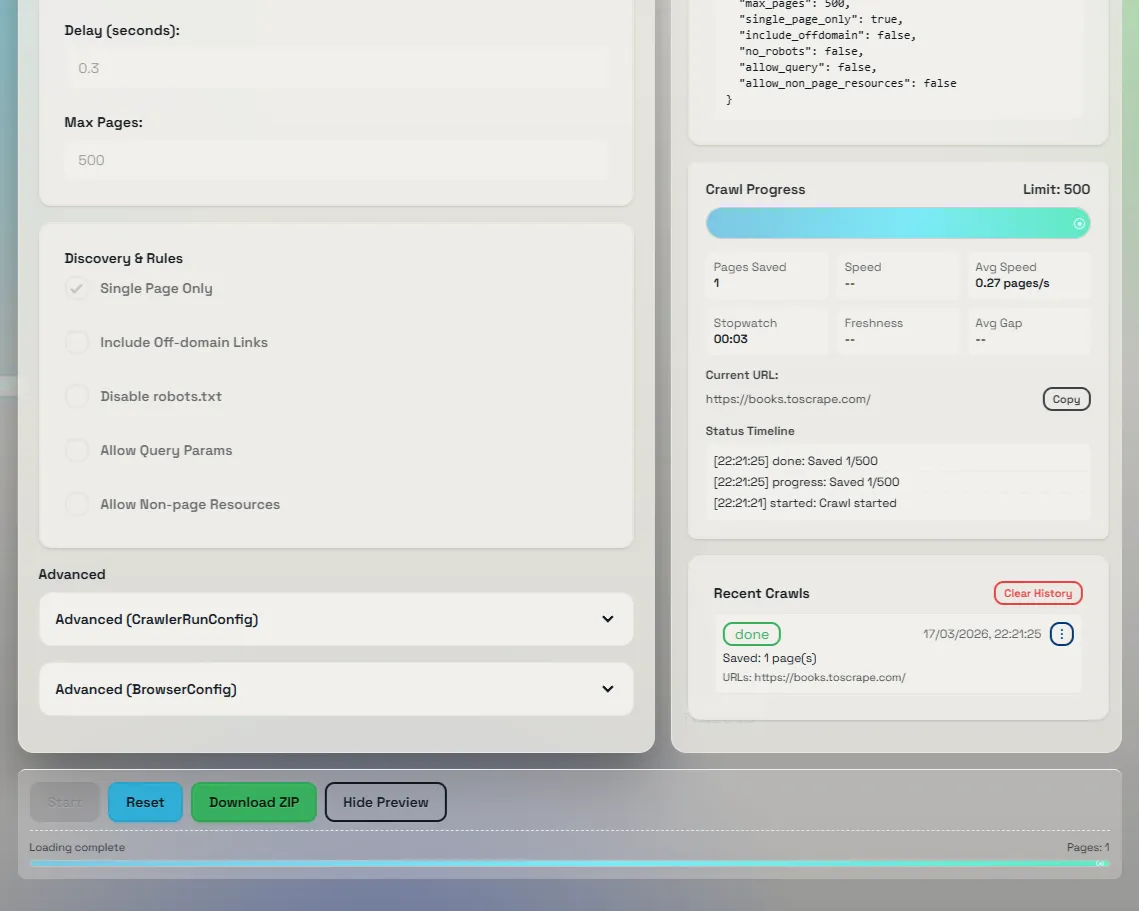This screenshot has width=1139, height=911.
Task: Click the recent crawl URLs line
Action: [814, 677]
